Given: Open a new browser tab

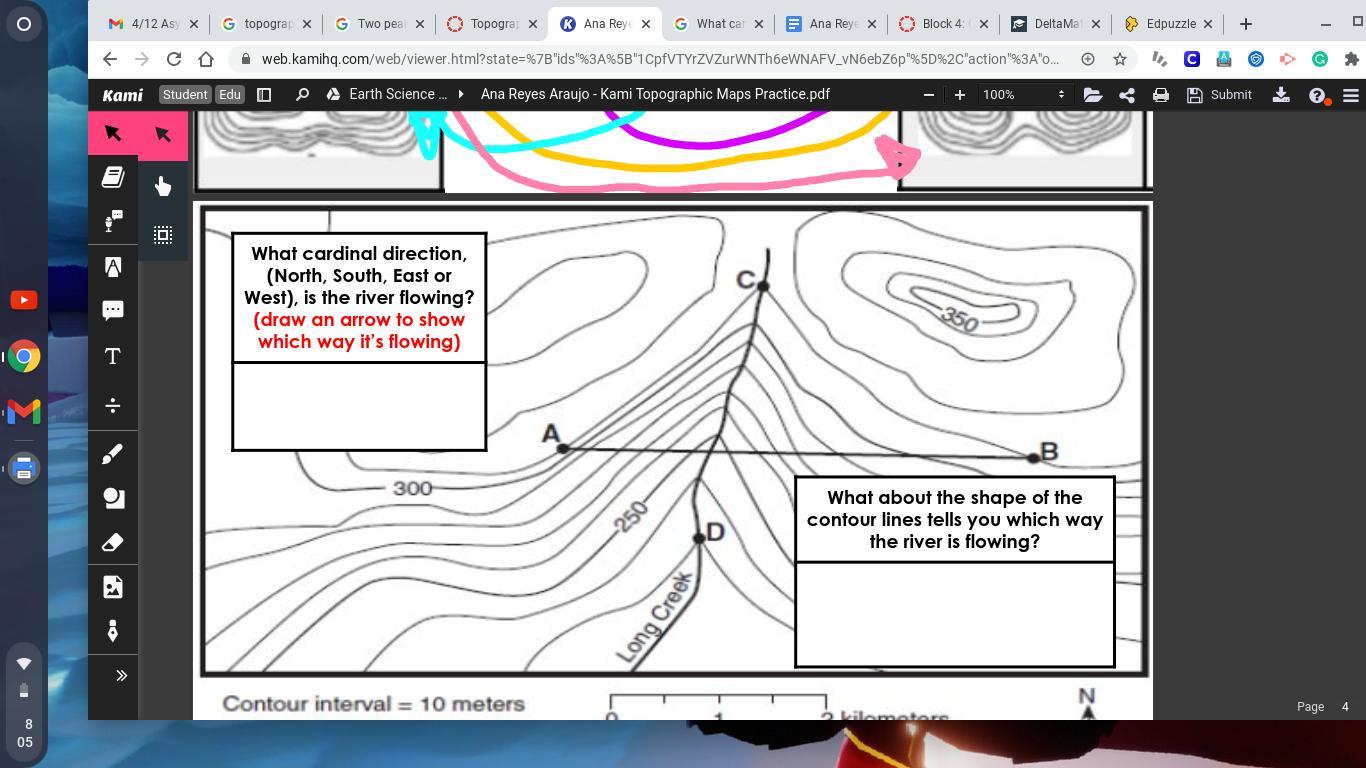Looking at the screenshot, I should 1246,23.
